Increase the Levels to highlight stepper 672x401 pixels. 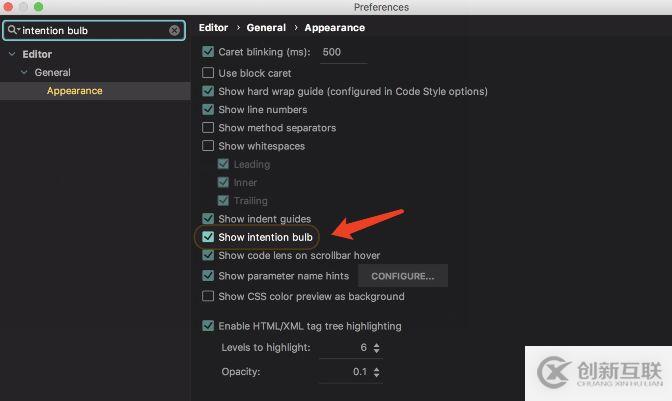click(x=376, y=344)
